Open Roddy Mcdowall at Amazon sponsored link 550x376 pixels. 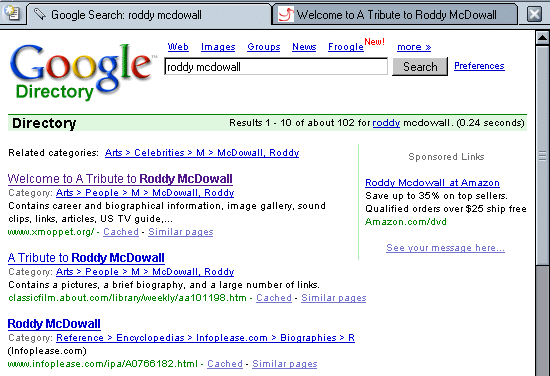432,182
